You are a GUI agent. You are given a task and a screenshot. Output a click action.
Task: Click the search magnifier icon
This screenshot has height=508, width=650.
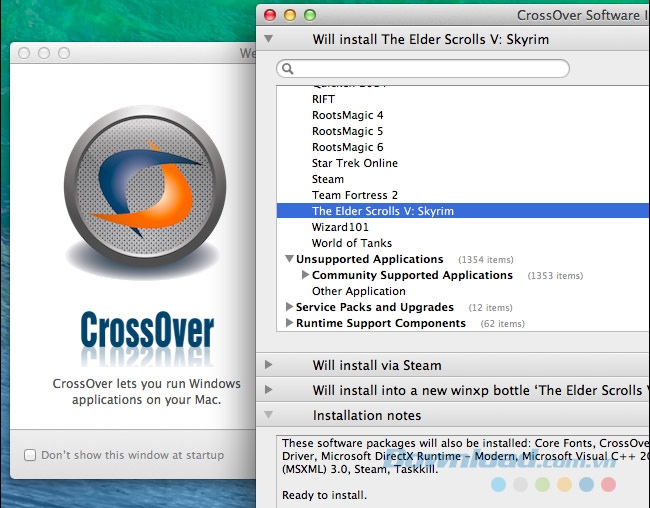[287, 68]
